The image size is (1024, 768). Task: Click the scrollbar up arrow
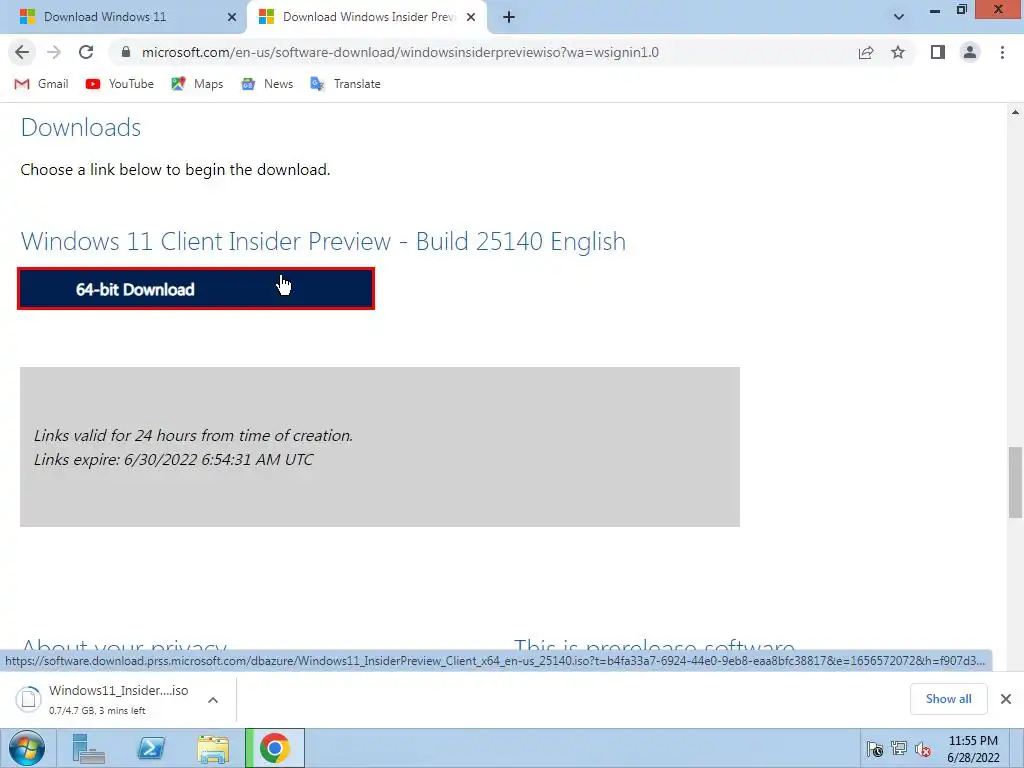point(1015,112)
